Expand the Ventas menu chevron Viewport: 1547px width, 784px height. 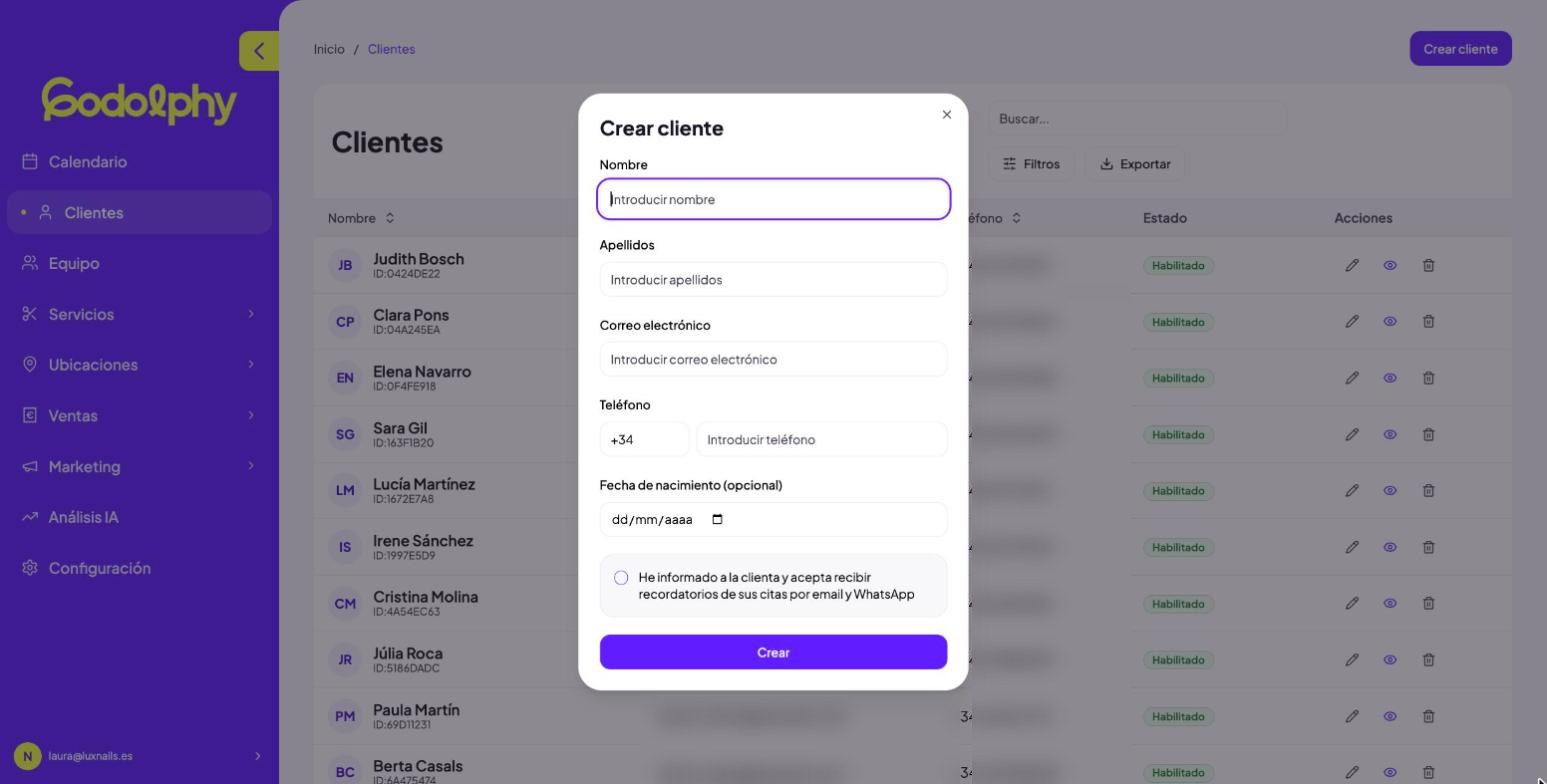251,415
